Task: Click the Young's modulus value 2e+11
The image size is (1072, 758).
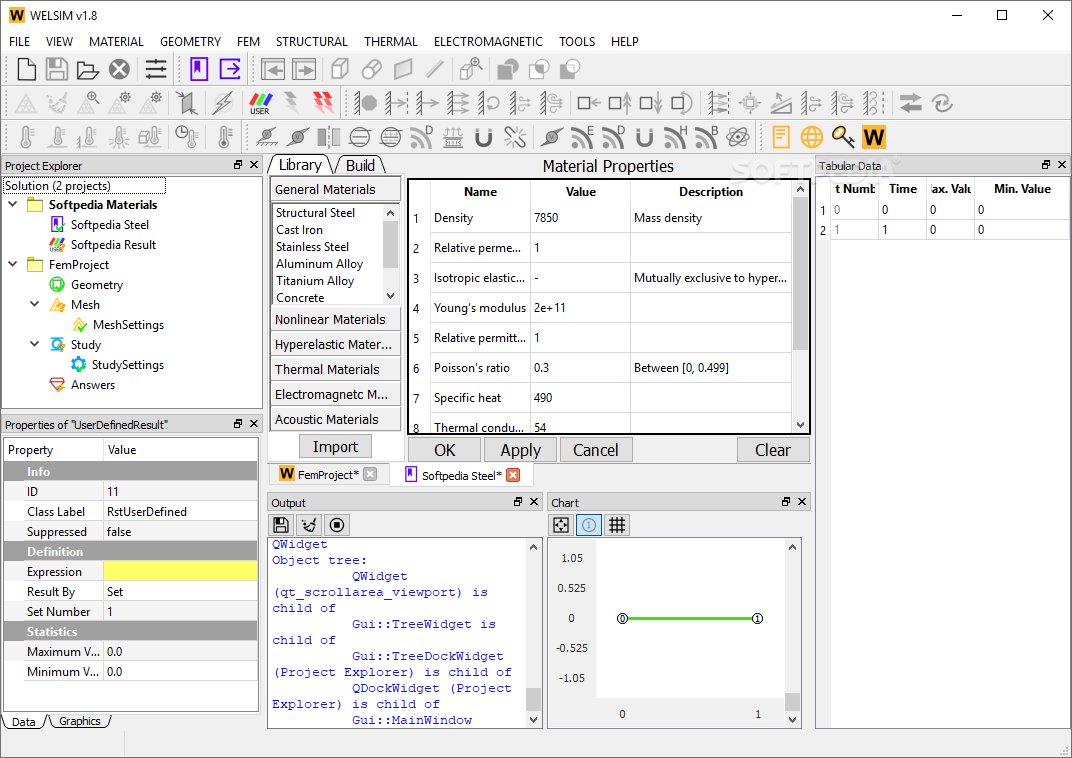Action: (580, 308)
